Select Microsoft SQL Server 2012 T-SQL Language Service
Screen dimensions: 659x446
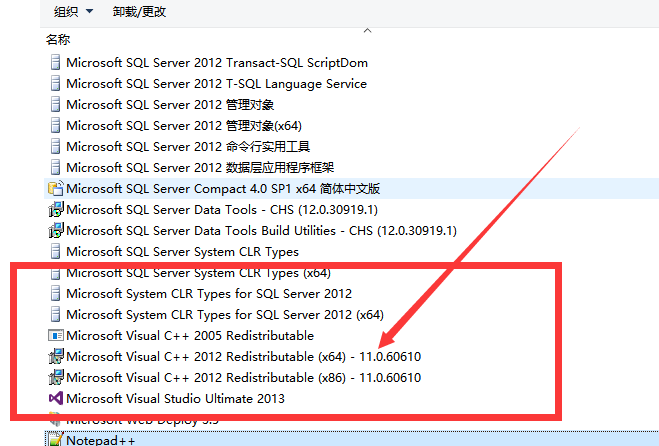coord(216,84)
